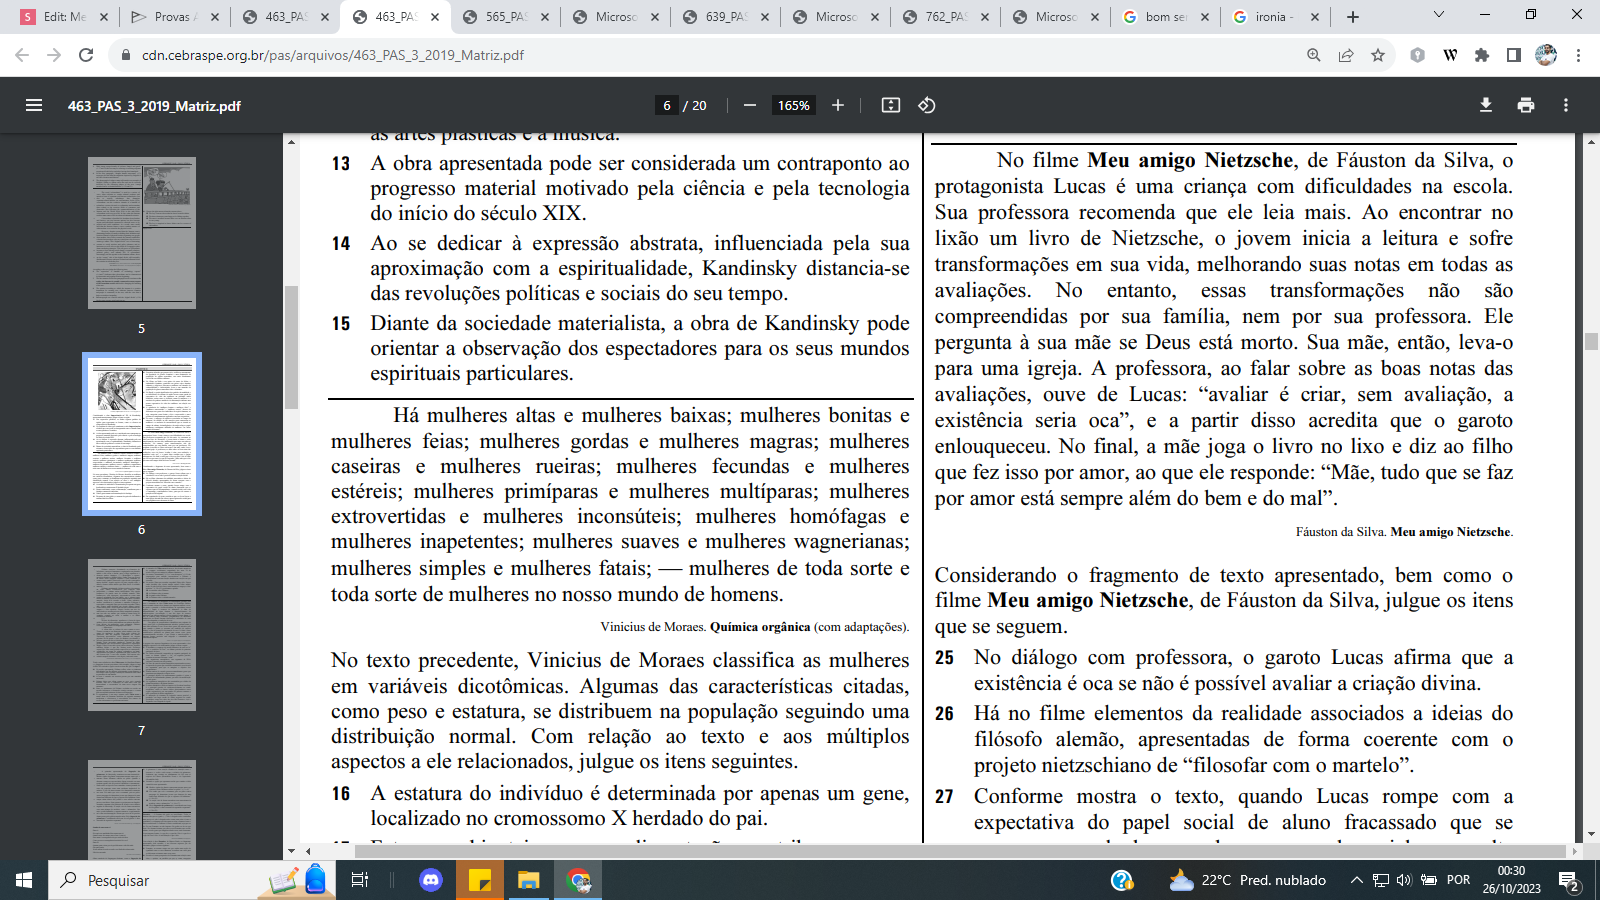This screenshot has width=1600, height=900.
Task: Open the notification center icon
Action: pos(1569,880)
